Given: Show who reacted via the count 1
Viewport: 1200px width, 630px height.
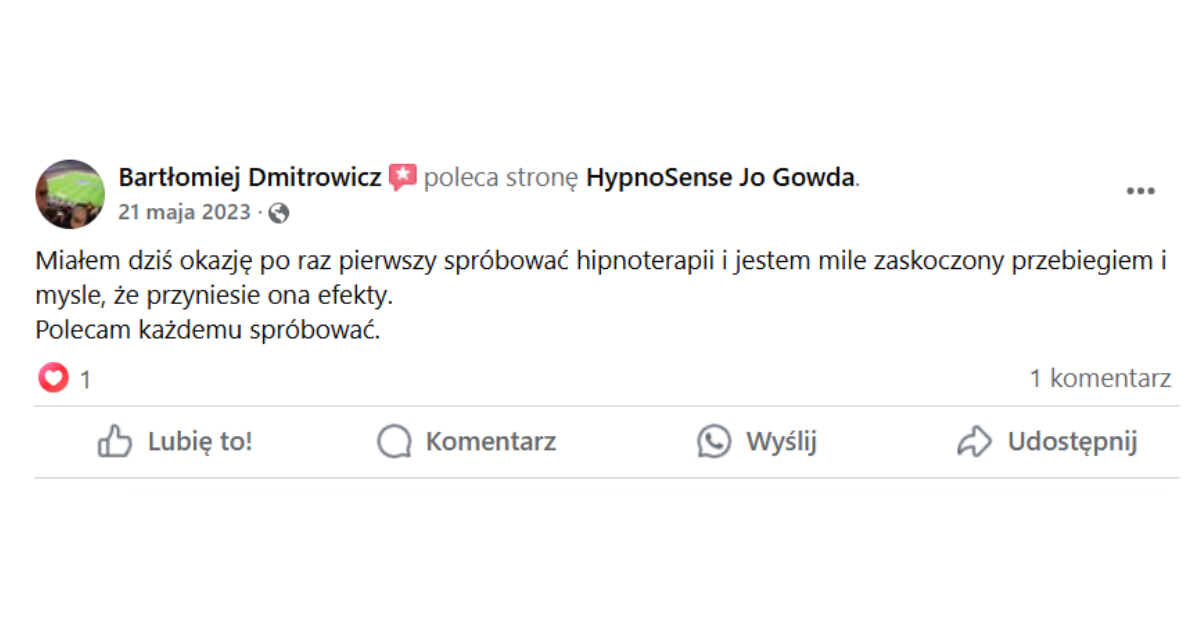Looking at the screenshot, I should click(86, 380).
